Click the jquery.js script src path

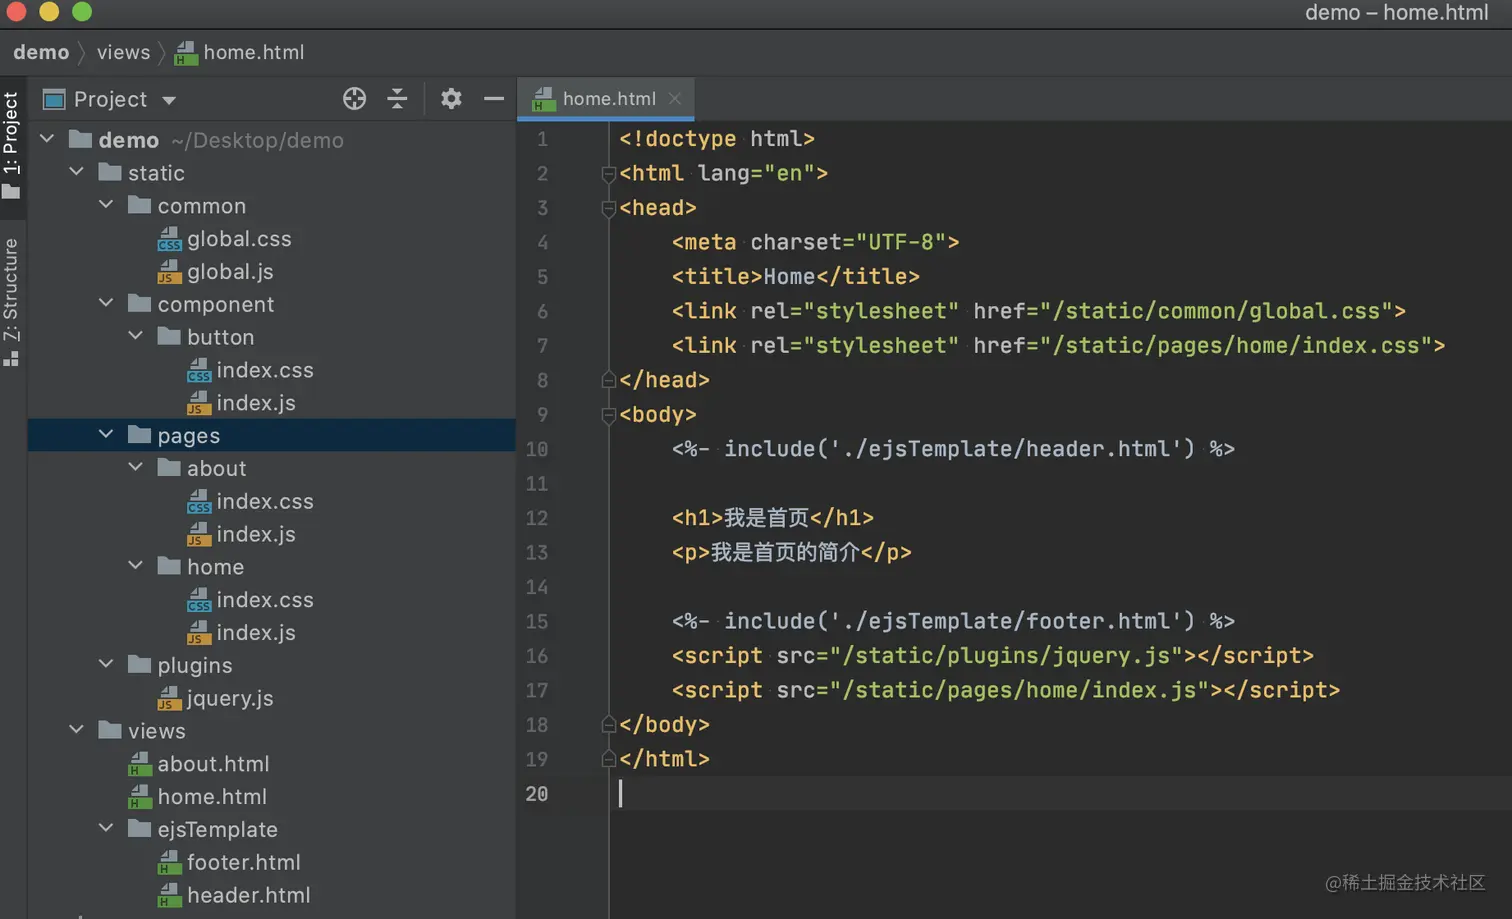[x=1006, y=656]
